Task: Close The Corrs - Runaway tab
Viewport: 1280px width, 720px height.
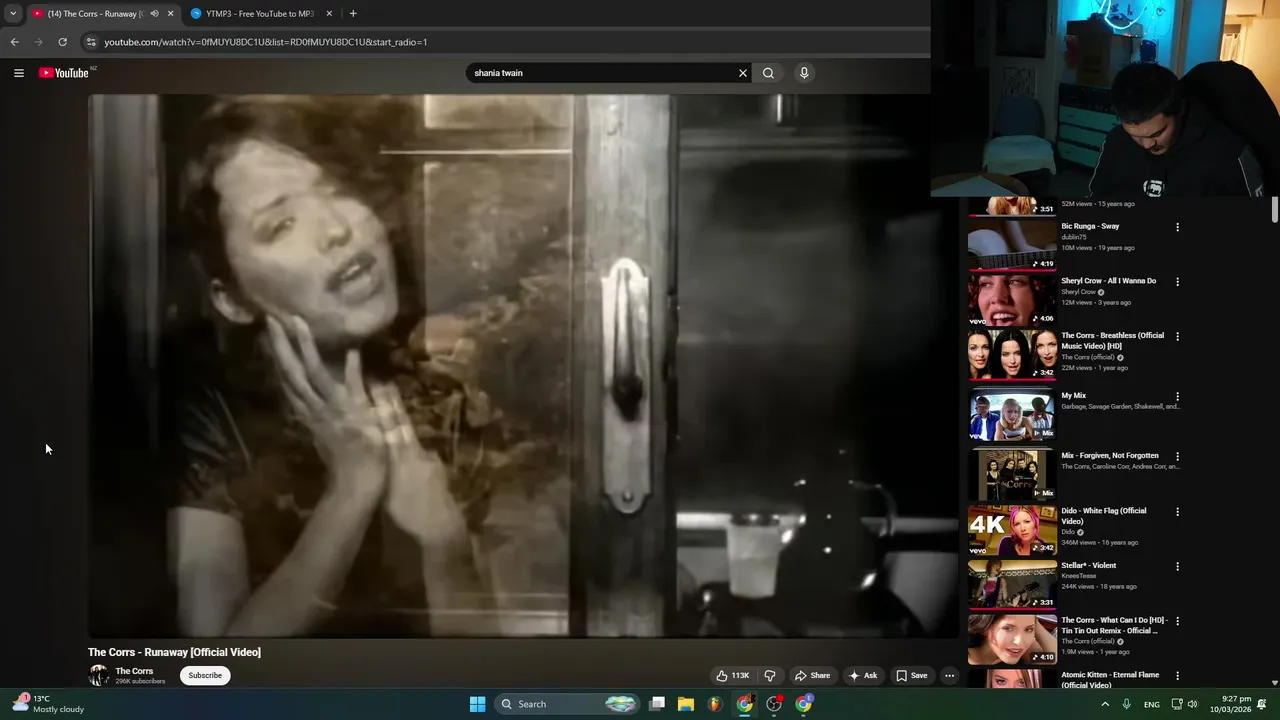Action: click(x=170, y=14)
